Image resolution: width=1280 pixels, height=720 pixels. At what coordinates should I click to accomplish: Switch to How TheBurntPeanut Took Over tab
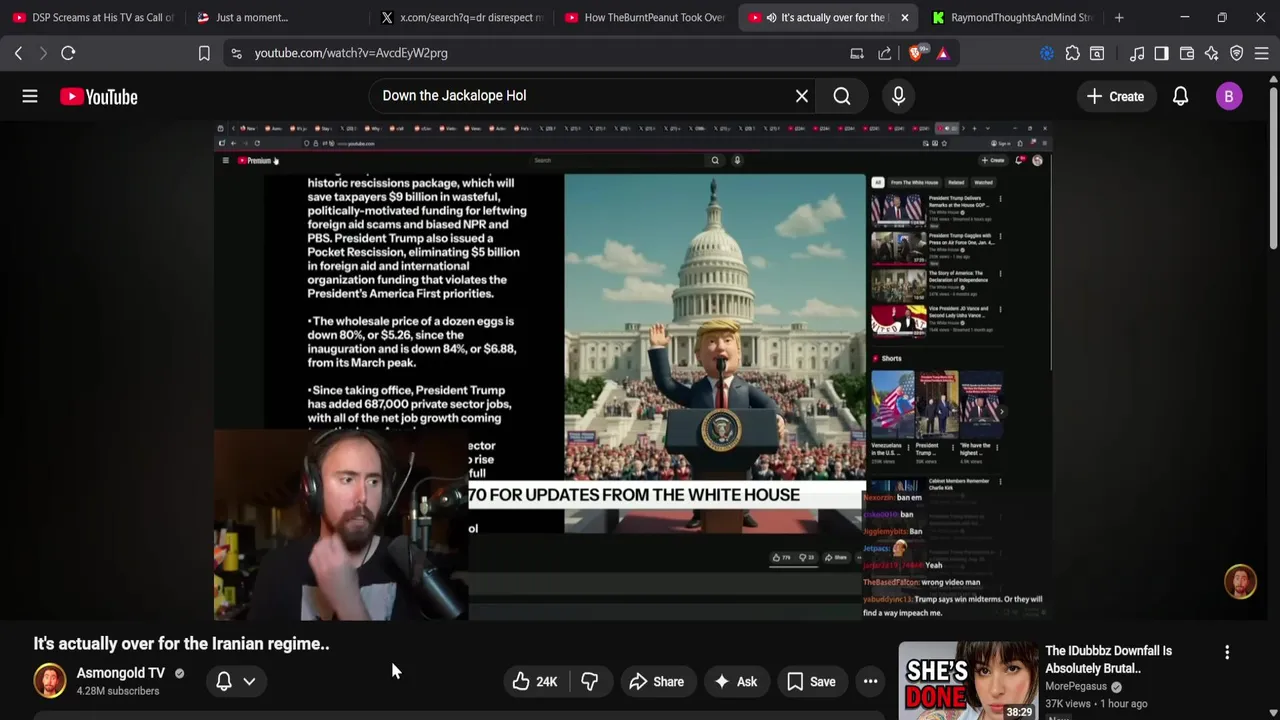click(645, 17)
